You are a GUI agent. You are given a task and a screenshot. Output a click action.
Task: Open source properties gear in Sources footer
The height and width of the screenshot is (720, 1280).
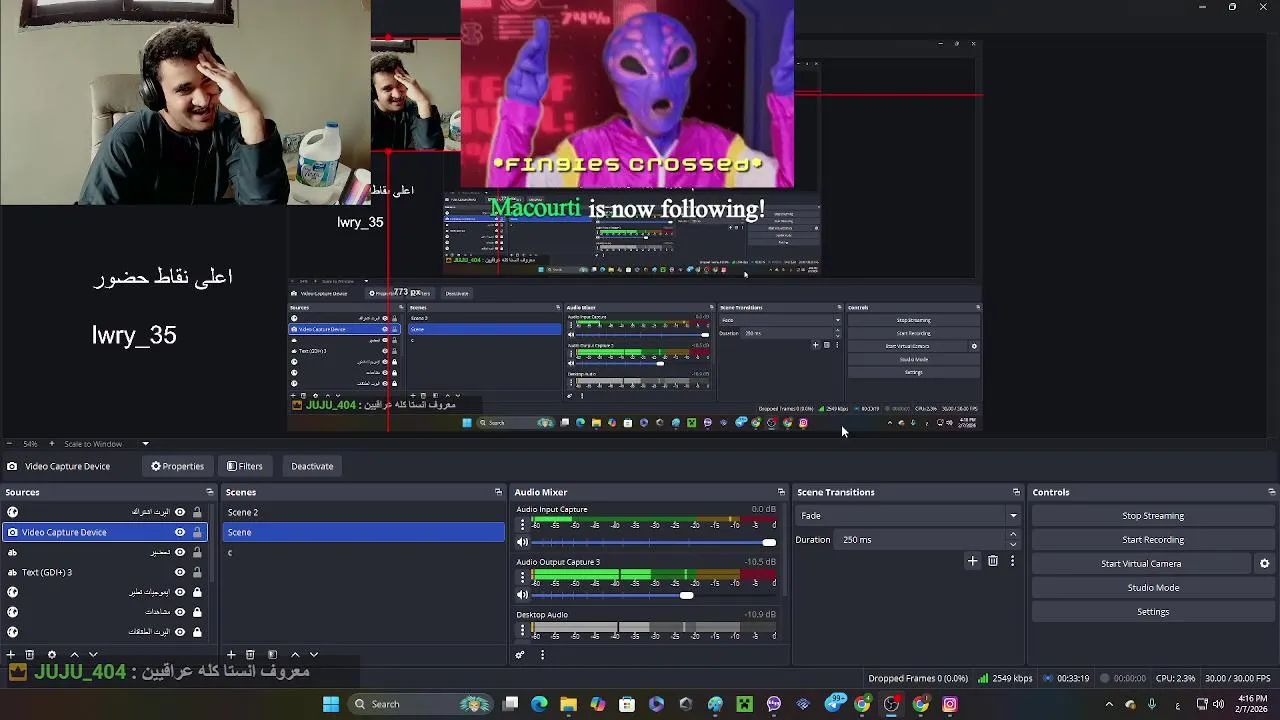pyautogui.click(x=52, y=655)
